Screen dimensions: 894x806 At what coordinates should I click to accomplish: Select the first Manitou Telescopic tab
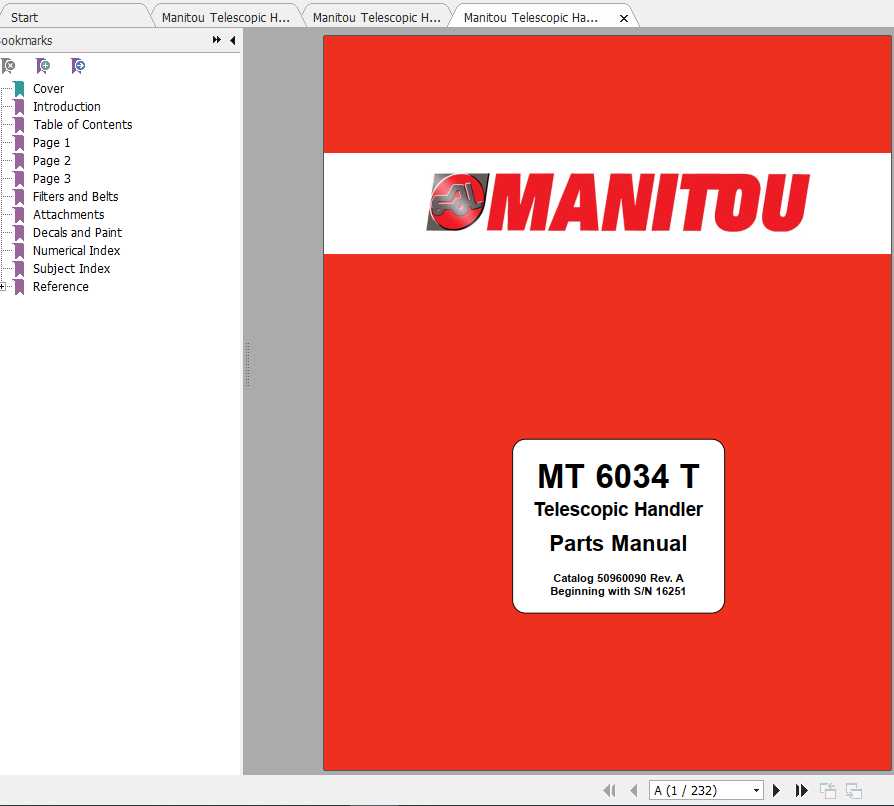[x=225, y=16]
